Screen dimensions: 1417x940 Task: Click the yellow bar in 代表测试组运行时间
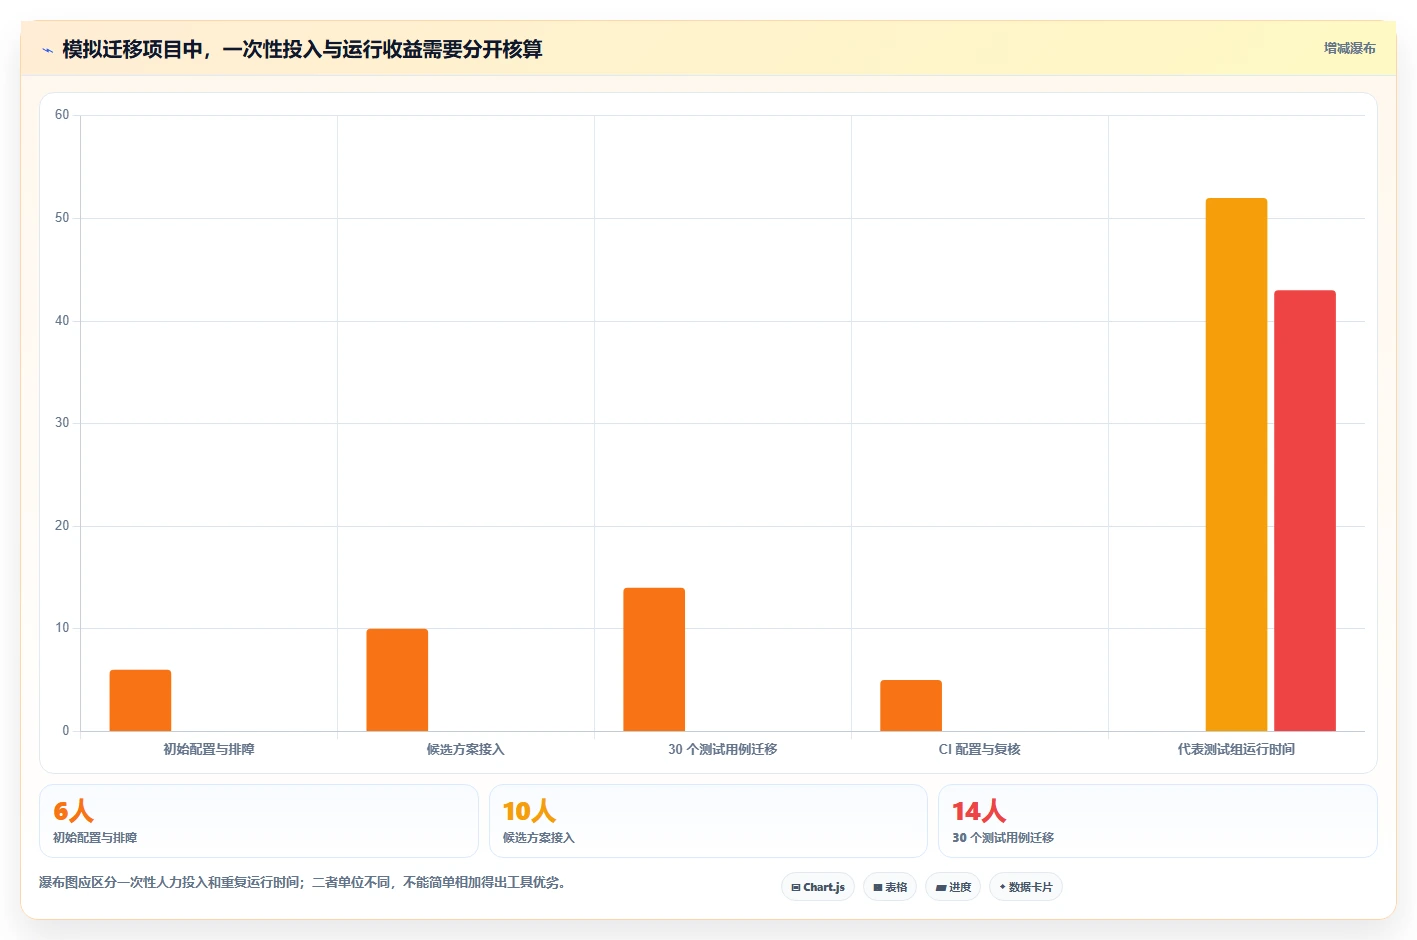click(1236, 464)
